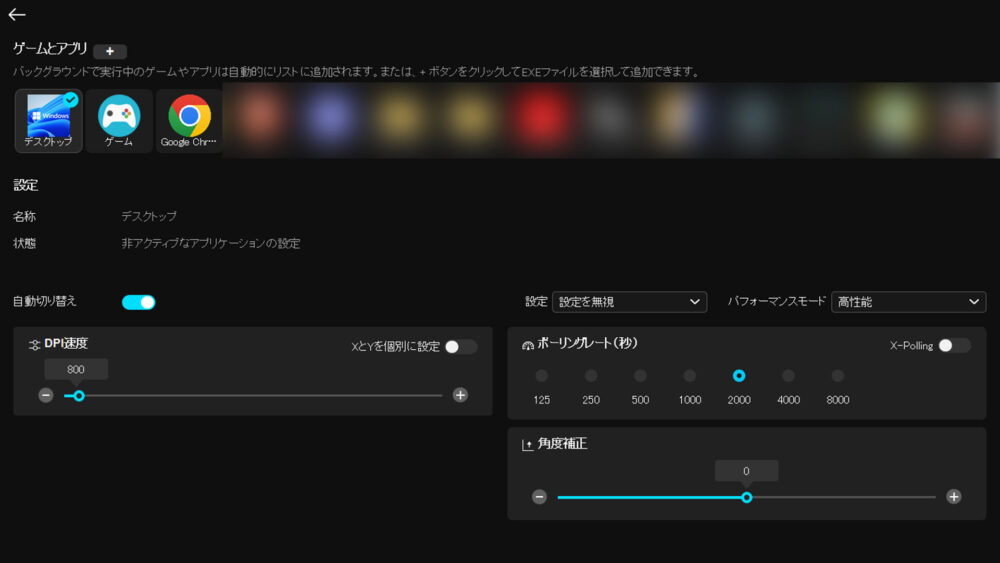Click plus icon for 角度補正
Image resolution: width=1000 pixels, height=563 pixels.
[954, 497]
